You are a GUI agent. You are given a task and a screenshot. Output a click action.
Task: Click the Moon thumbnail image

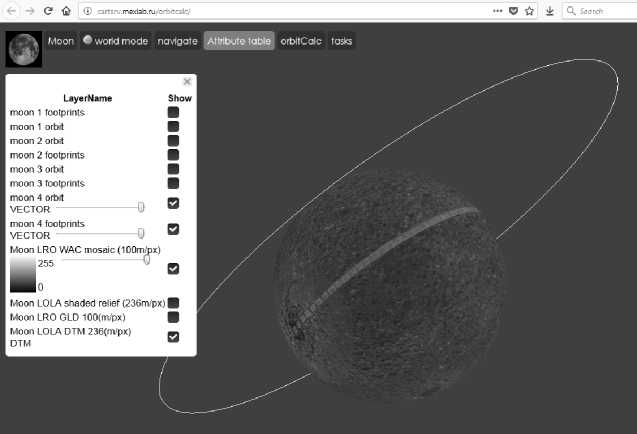click(24, 49)
